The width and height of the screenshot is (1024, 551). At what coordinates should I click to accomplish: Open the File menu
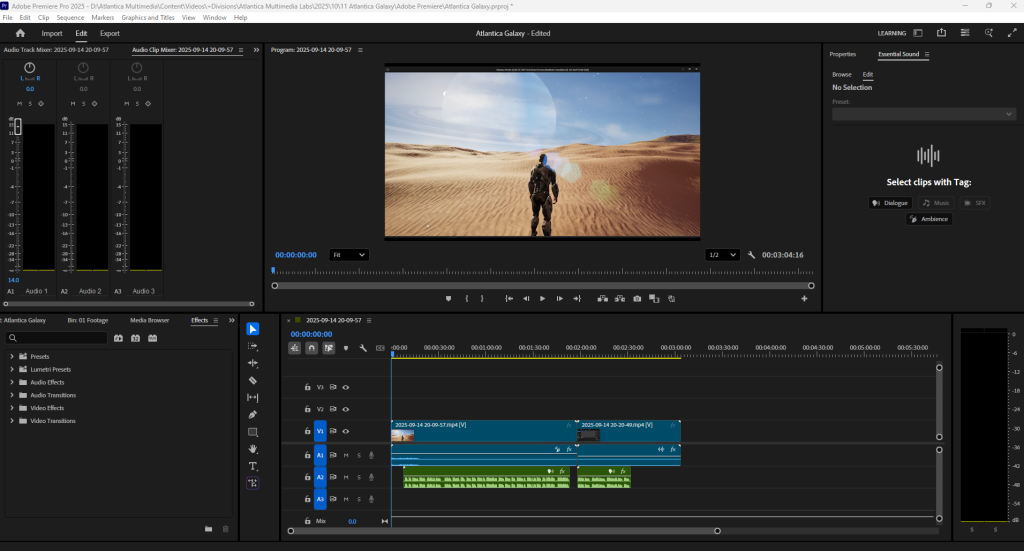pos(7,18)
